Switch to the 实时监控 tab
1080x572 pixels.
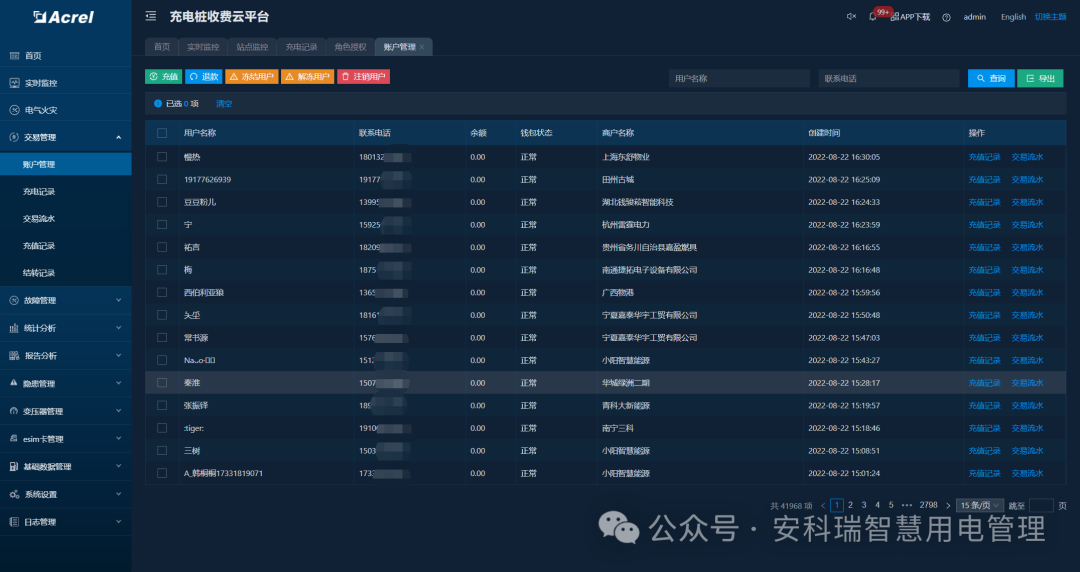point(203,47)
